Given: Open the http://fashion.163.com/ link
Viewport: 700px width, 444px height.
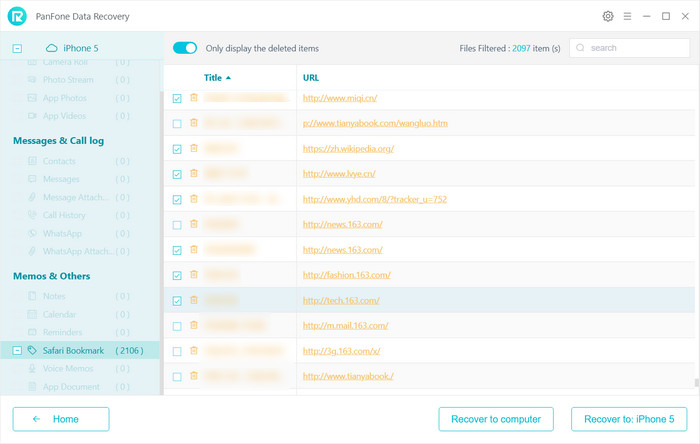Looking at the screenshot, I should coord(346,275).
